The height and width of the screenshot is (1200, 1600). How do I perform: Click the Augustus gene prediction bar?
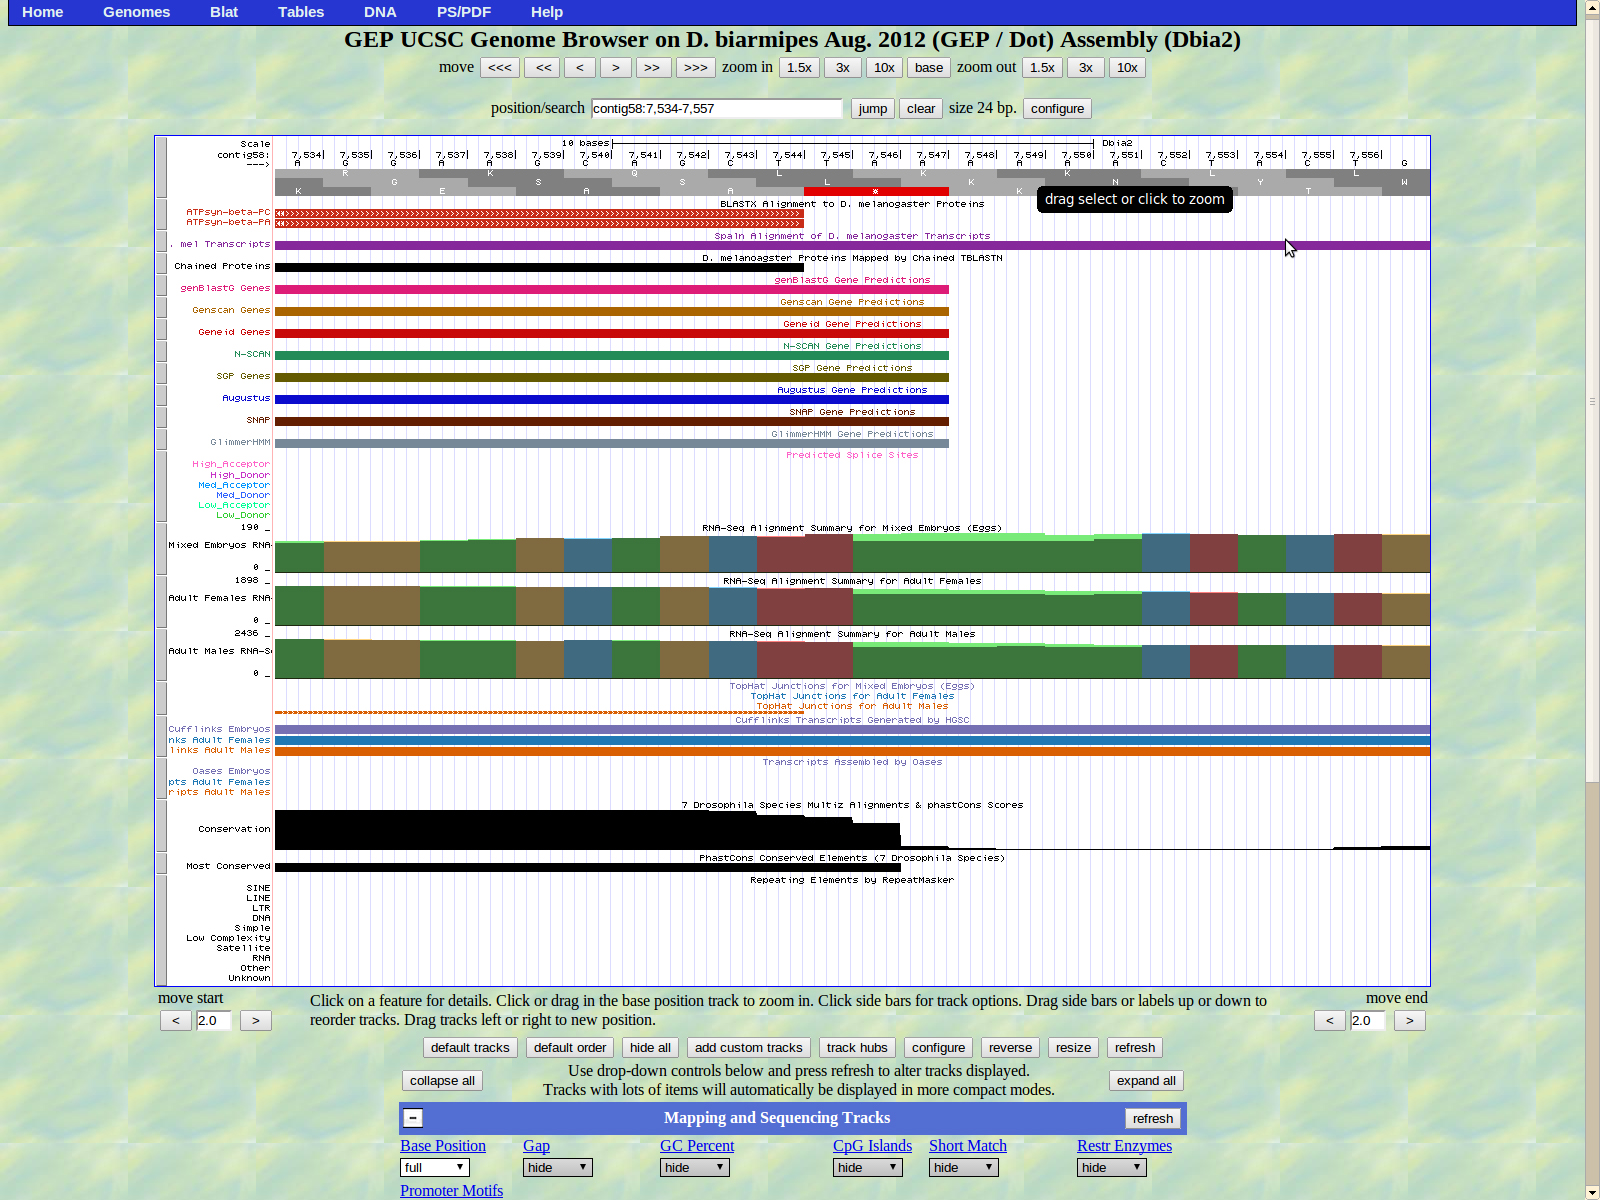tap(611, 399)
